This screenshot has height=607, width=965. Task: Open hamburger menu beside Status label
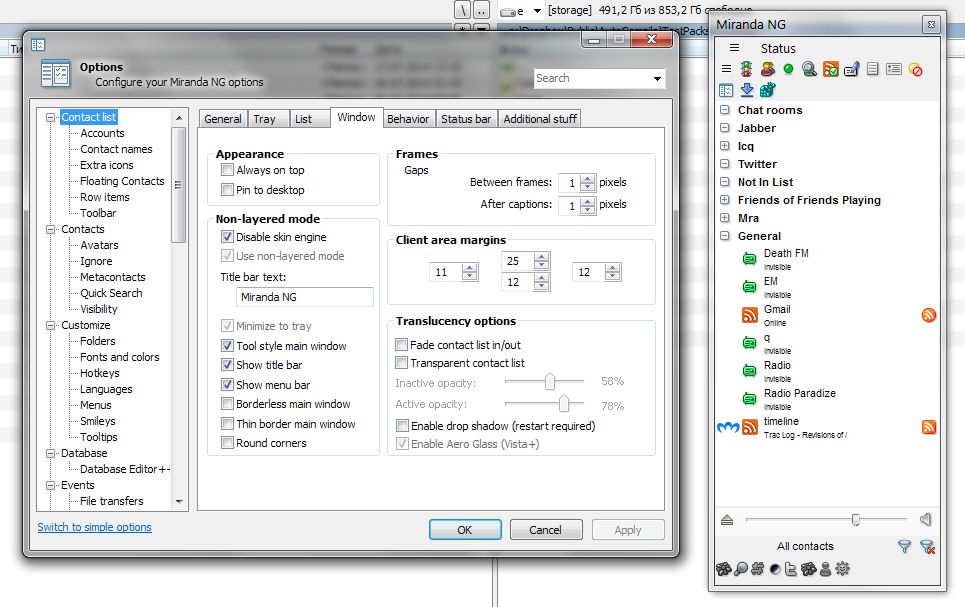coord(734,47)
